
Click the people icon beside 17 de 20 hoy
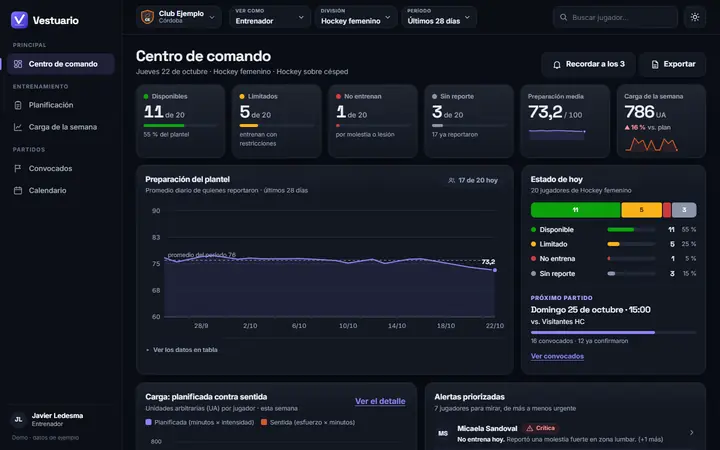tap(451, 180)
